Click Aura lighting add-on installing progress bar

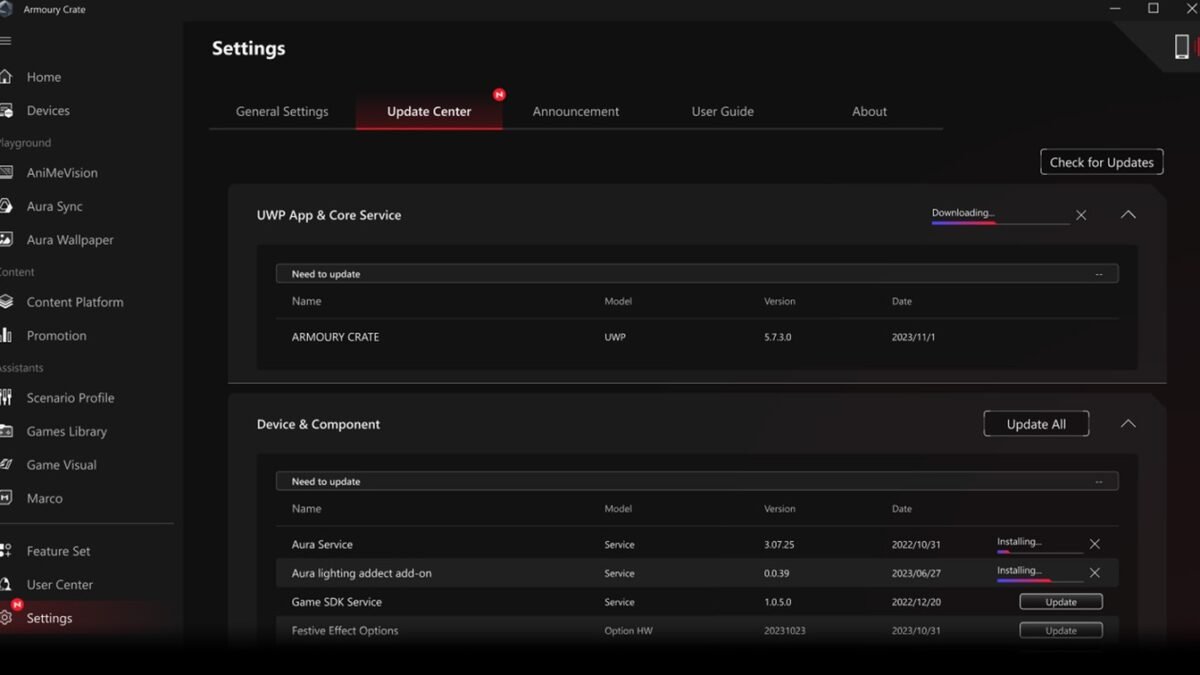[x=1040, y=580]
